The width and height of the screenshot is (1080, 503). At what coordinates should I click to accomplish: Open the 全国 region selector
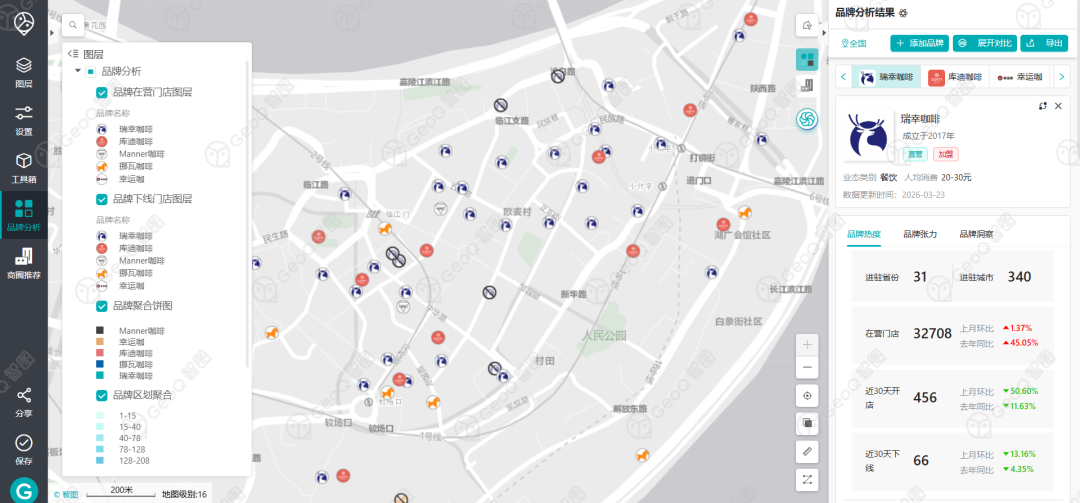pos(854,43)
